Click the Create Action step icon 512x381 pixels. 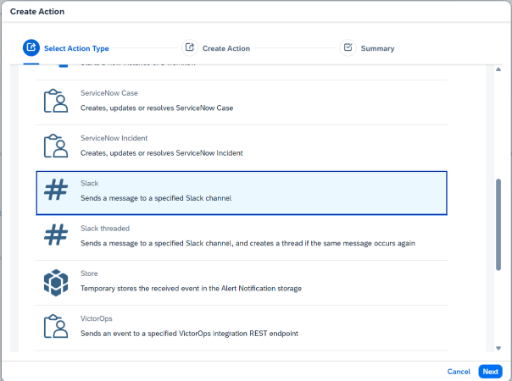coord(189,47)
